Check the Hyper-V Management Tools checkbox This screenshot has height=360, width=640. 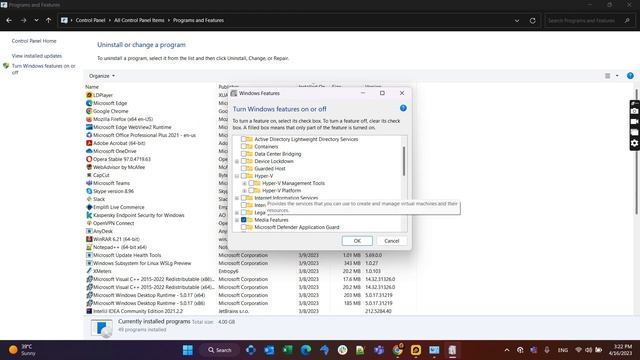click(x=251, y=183)
